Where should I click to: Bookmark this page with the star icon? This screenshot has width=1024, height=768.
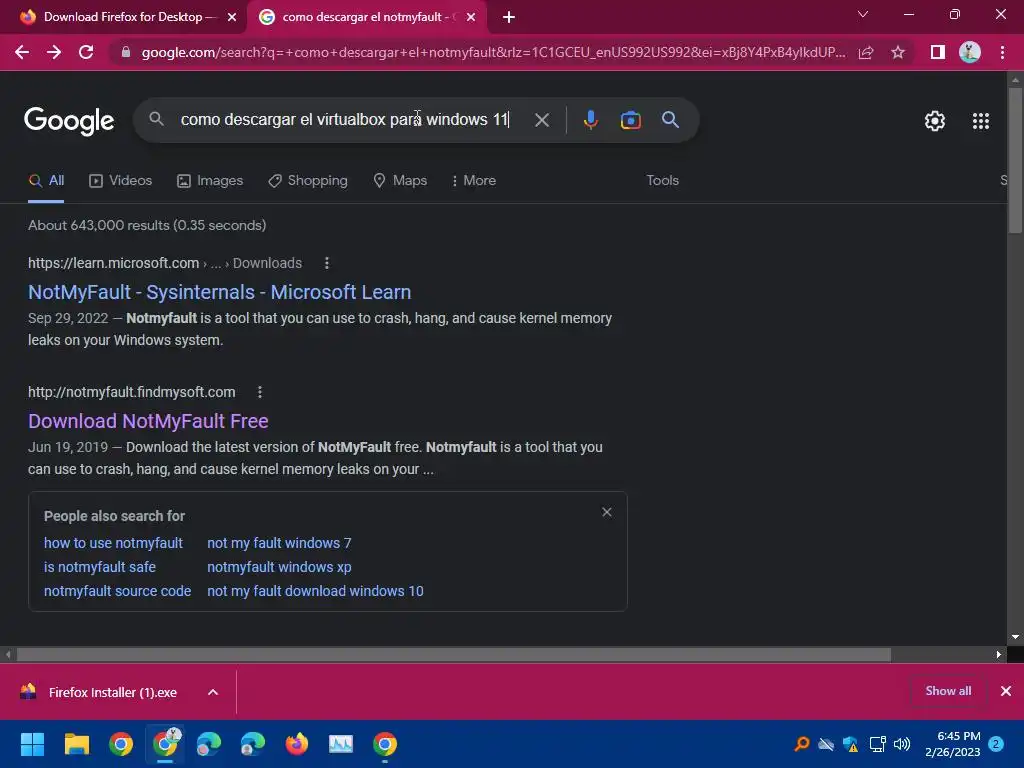click(x=898, y=52)
